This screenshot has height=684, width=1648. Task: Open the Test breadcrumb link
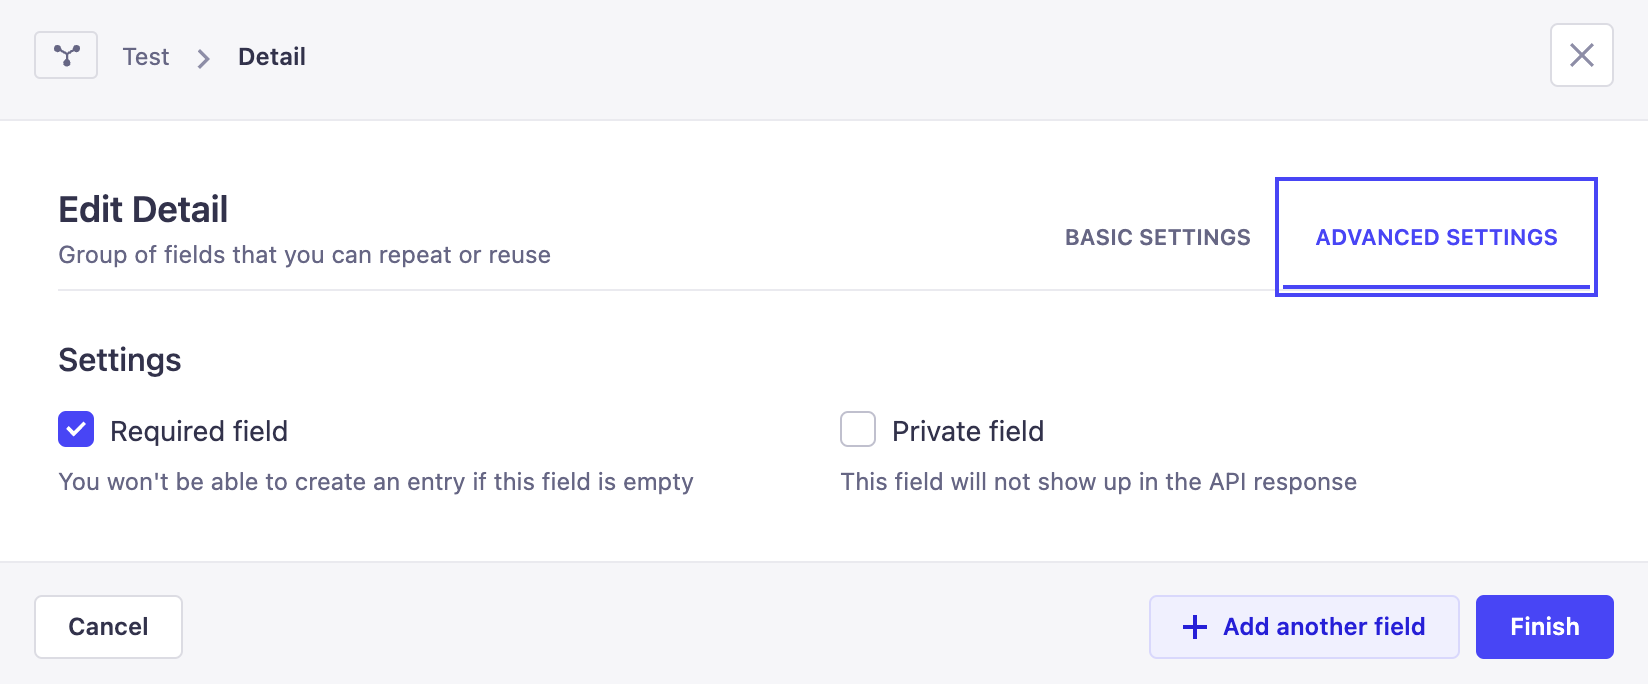tap(145, 57)
